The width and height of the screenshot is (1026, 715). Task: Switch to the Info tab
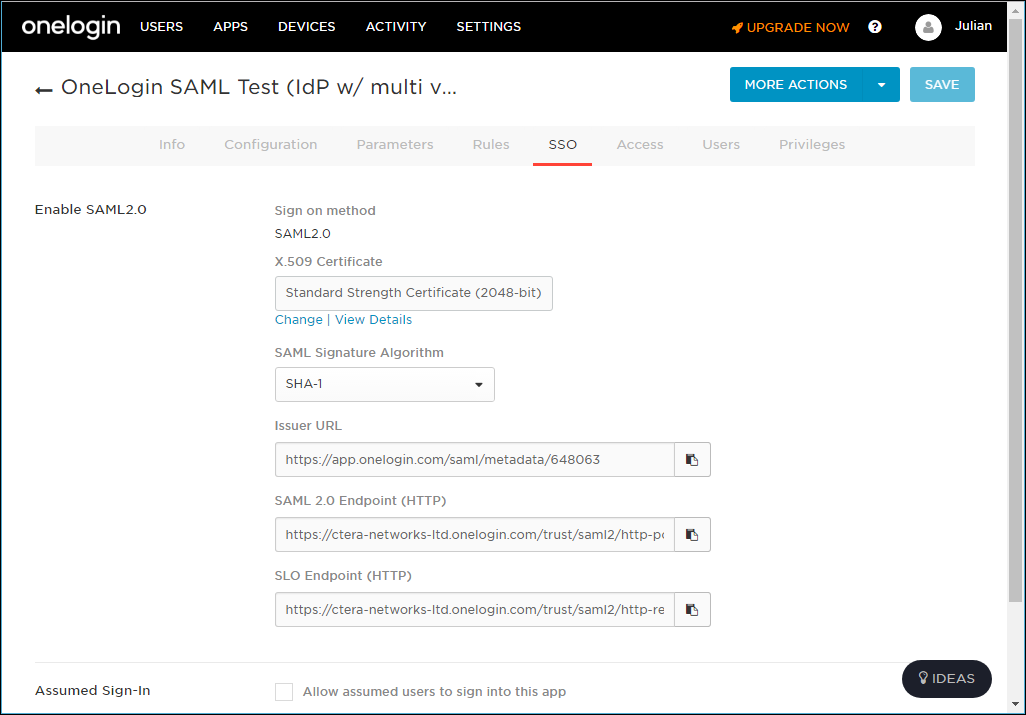point(172,145)
